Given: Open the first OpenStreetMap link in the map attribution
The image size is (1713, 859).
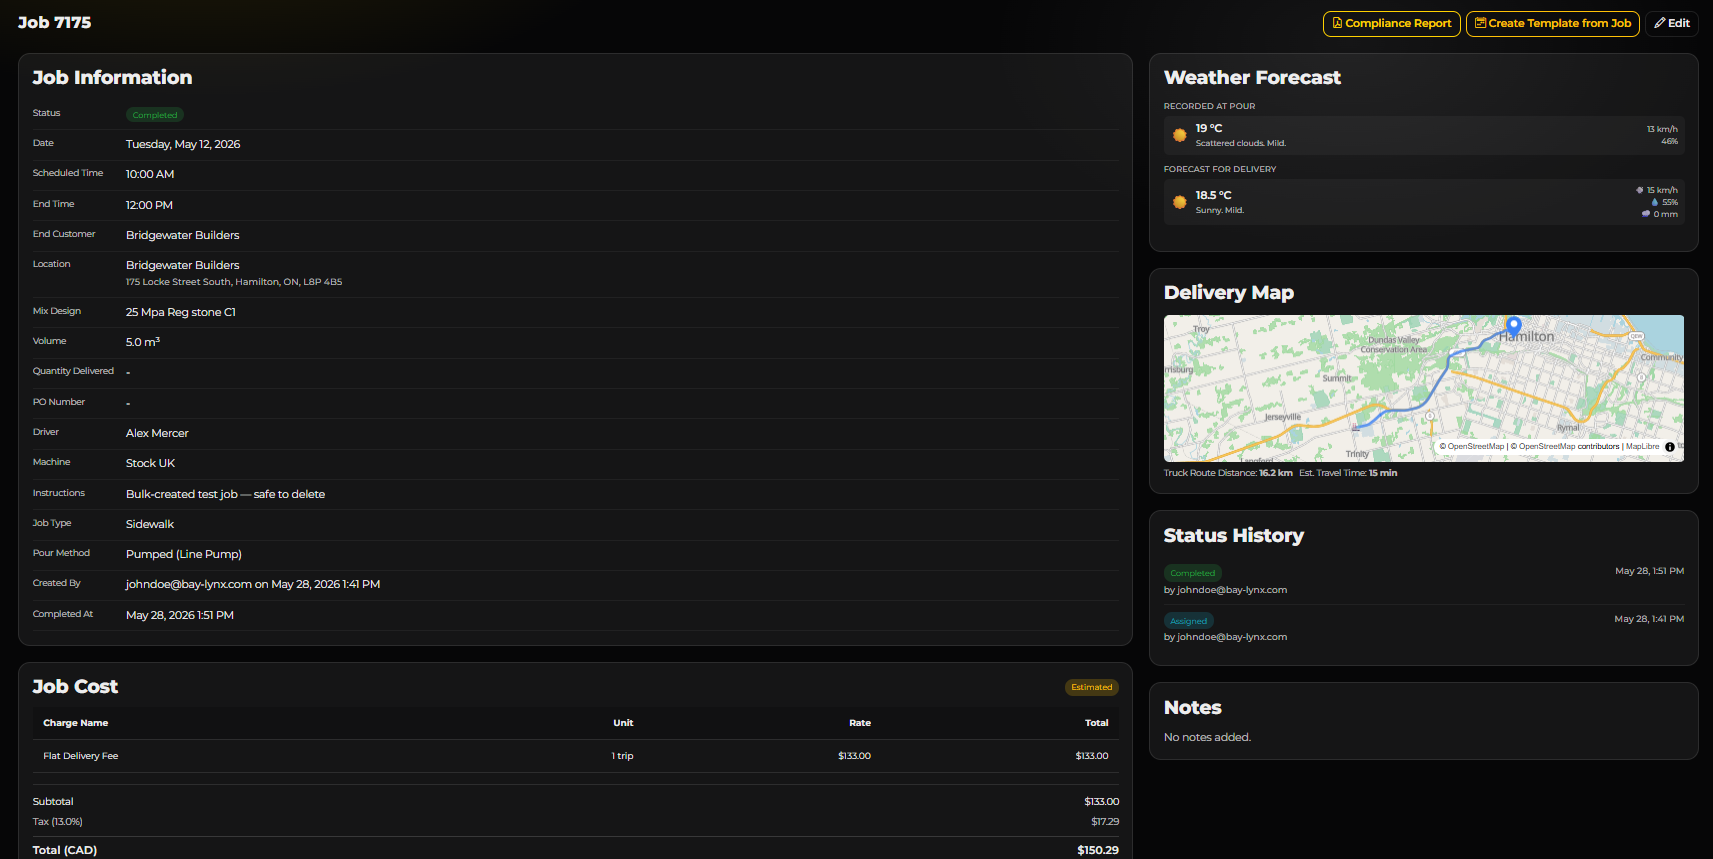Looking at the screenshot, I should tap(1475, 447).
